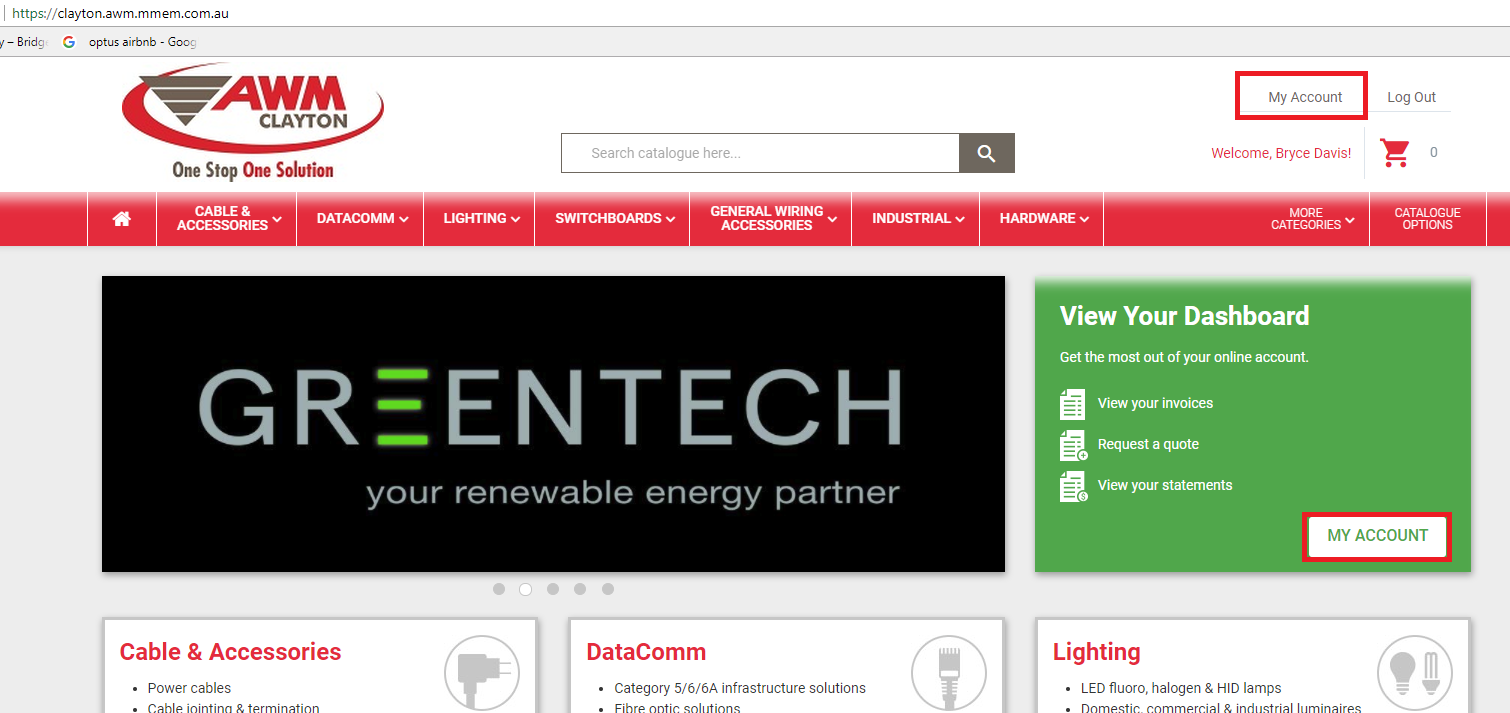Image resolution: width=1510 pixels, height=713 pixels.
Task: Open the Industrial dropdown menu
Action: point(917,218)
